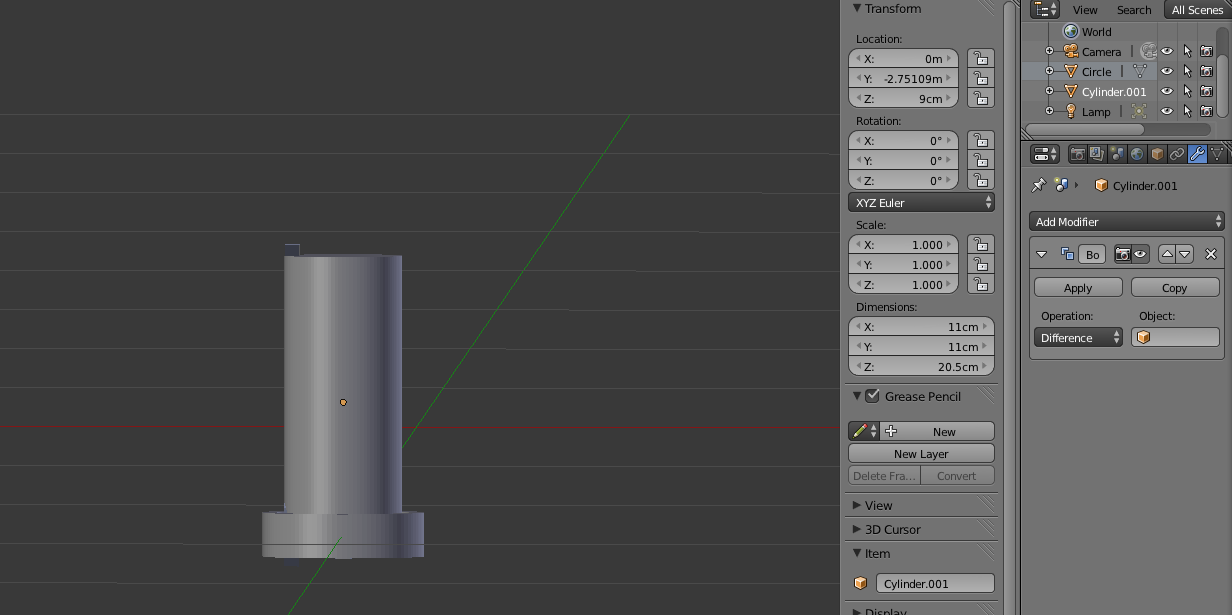Image resolution: width=1232 pixels, height=615 pixels.
Task: Open the Object Data triangle tab icon
Action: coord(1217,154)
